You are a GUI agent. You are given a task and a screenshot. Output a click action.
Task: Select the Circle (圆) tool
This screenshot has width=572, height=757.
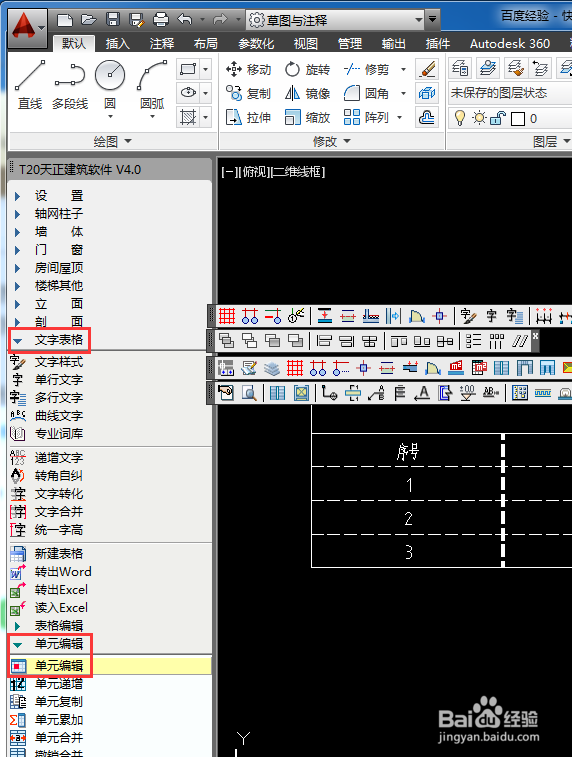pos(110,76)
